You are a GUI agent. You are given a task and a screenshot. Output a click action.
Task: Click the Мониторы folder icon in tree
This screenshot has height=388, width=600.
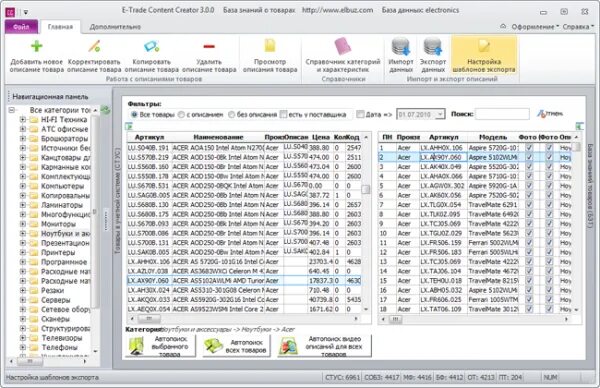[x=34, y=224]
